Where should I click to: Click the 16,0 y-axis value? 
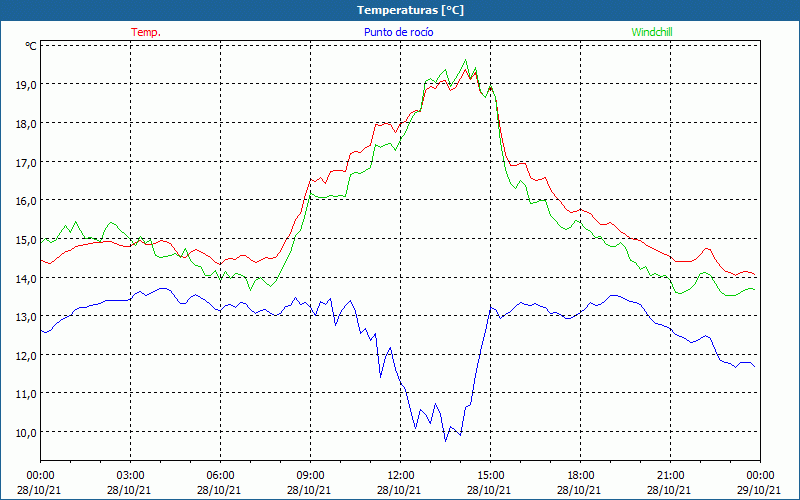26,201
